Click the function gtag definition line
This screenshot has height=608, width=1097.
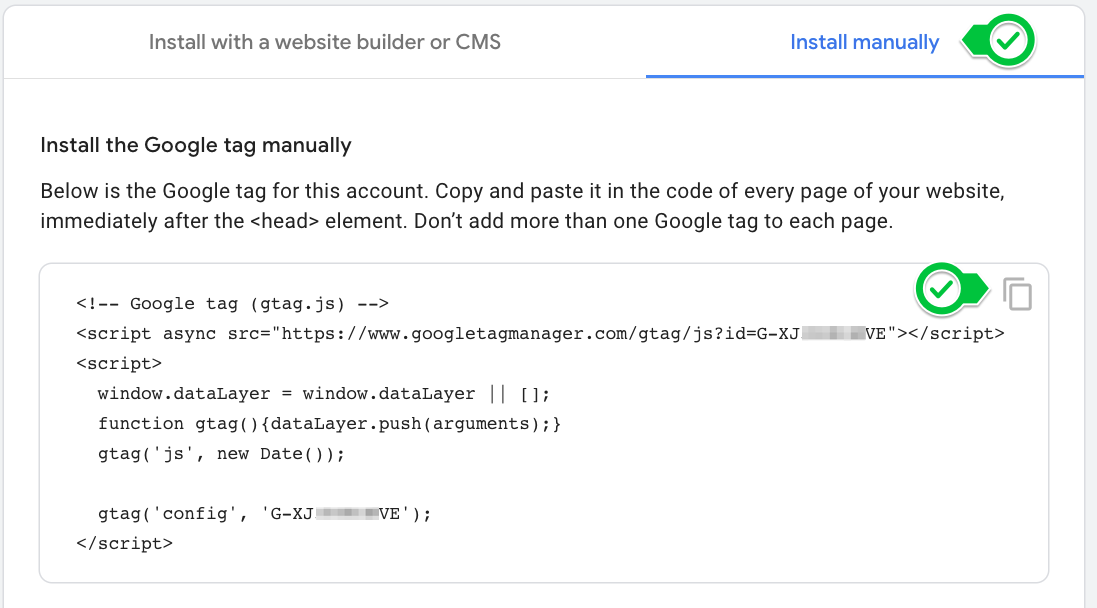click(330, 423)
